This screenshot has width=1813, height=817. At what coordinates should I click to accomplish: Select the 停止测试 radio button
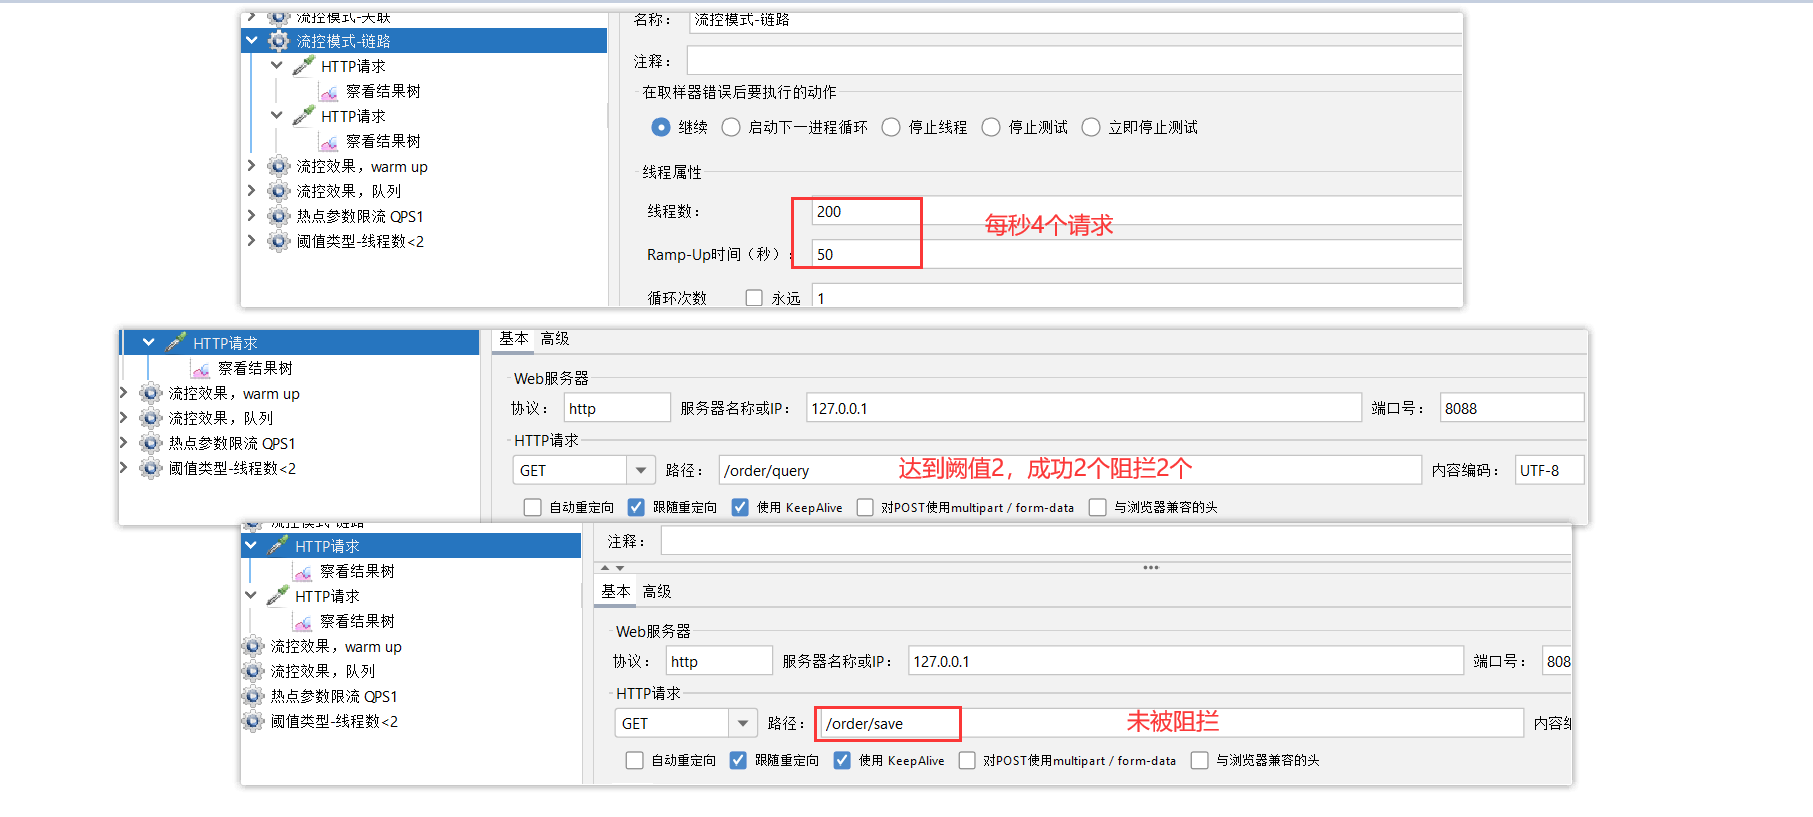pos(991,127)
